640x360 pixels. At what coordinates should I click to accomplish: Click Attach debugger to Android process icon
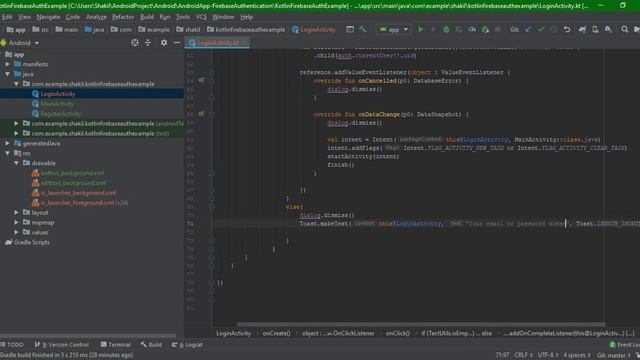pos(485,29)
